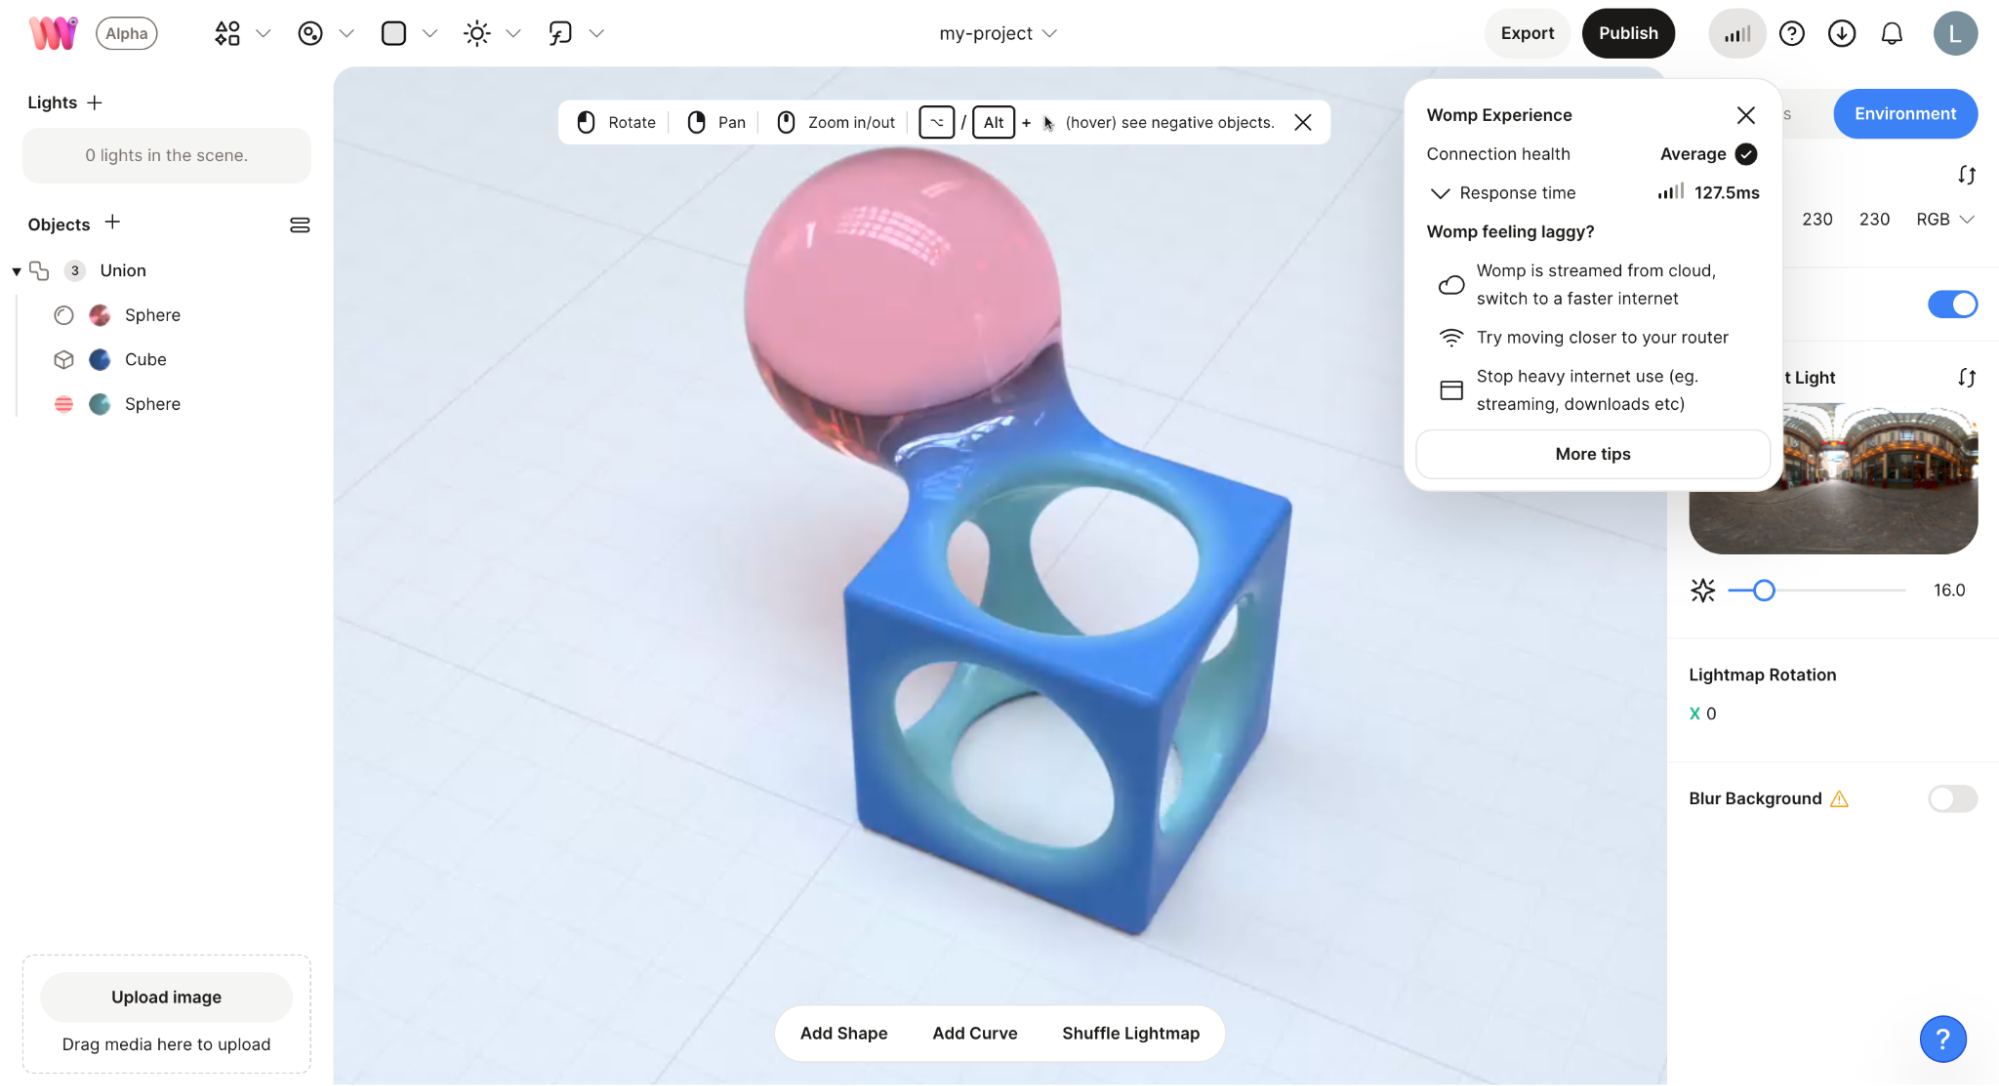Enable the Blur Background toggle
This screenshot has height=1086, width=1999.
click(x=1952, y=798)
